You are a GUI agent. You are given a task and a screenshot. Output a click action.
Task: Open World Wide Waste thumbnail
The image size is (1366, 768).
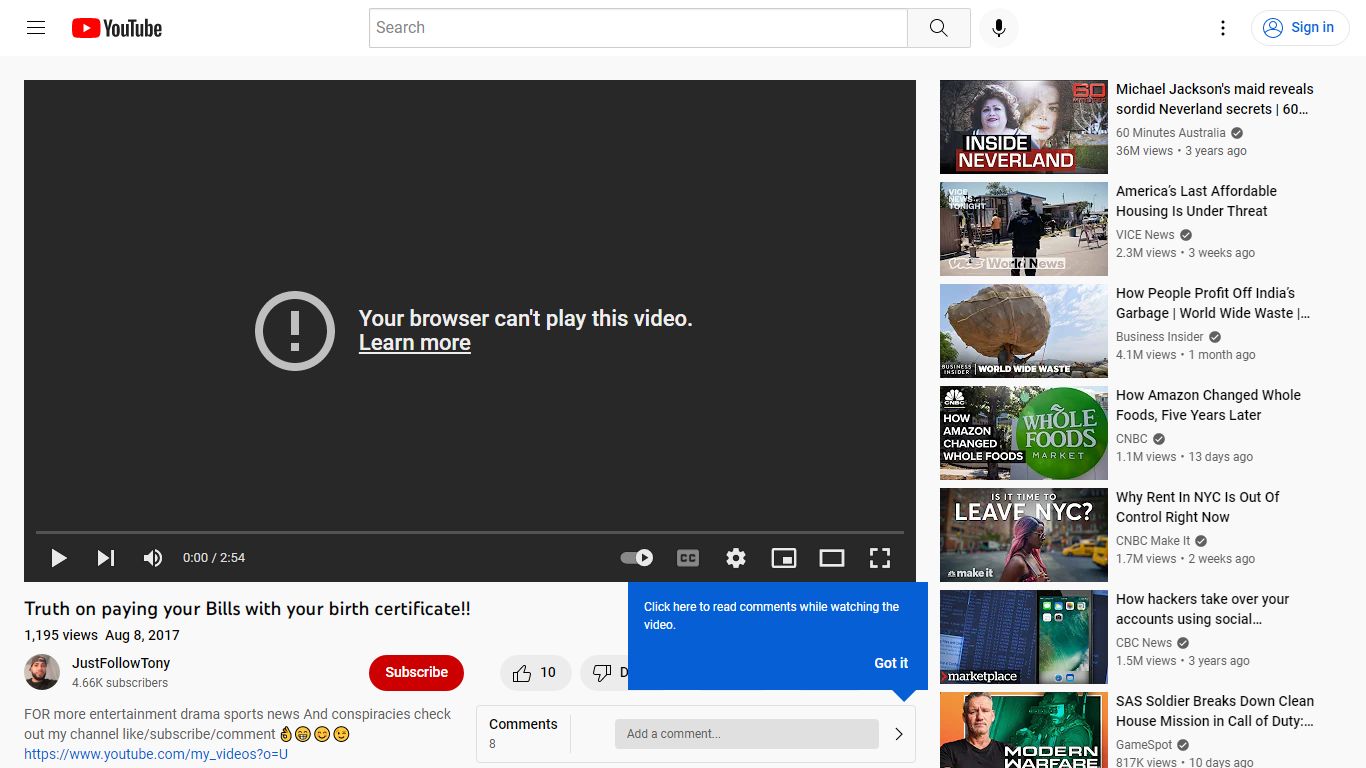[x=1024, y=331]
